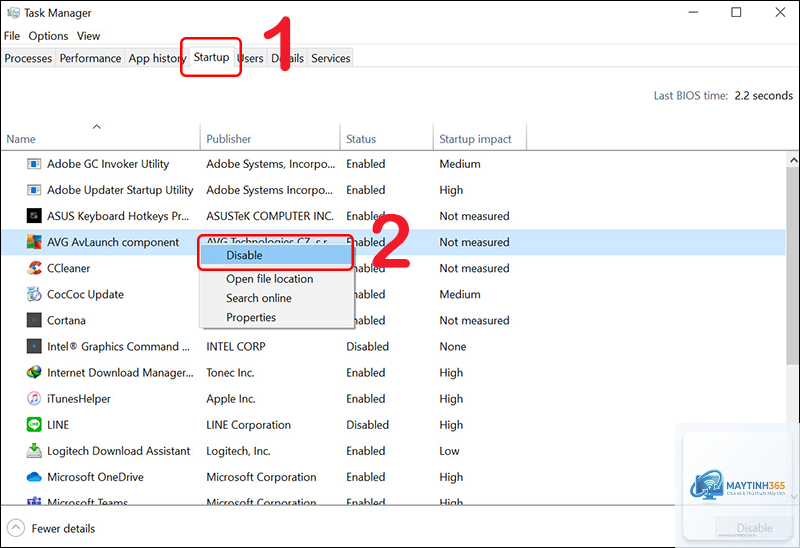Collapse view with Fewer details arrow
The width and height of the screenshot is (800, 548).
16,528
